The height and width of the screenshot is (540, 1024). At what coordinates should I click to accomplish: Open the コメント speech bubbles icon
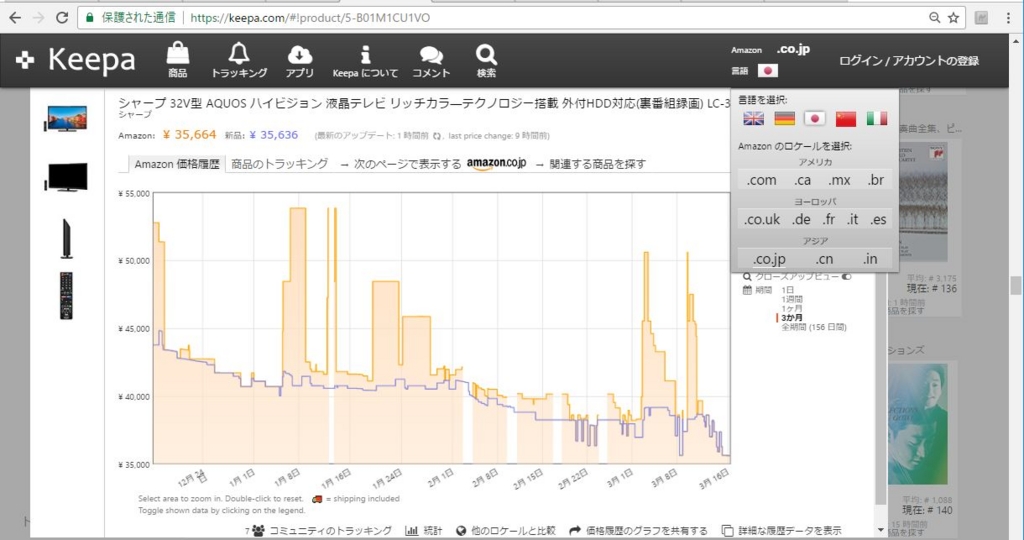click(431, 60)
